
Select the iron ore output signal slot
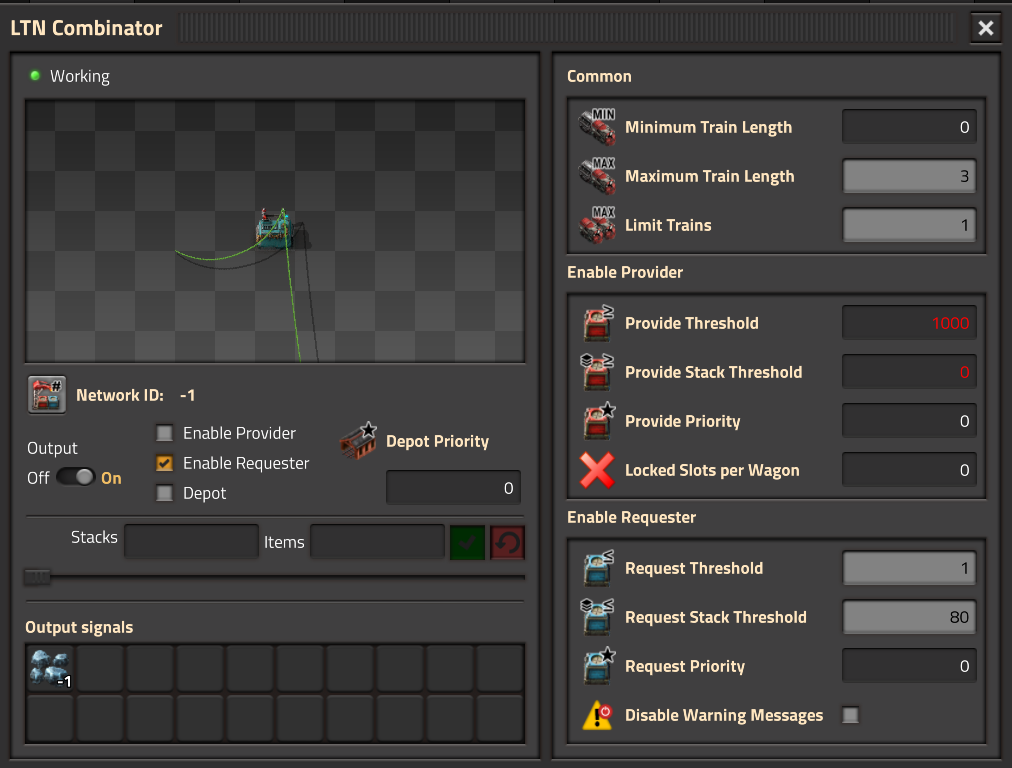click(x=50, y=668)
